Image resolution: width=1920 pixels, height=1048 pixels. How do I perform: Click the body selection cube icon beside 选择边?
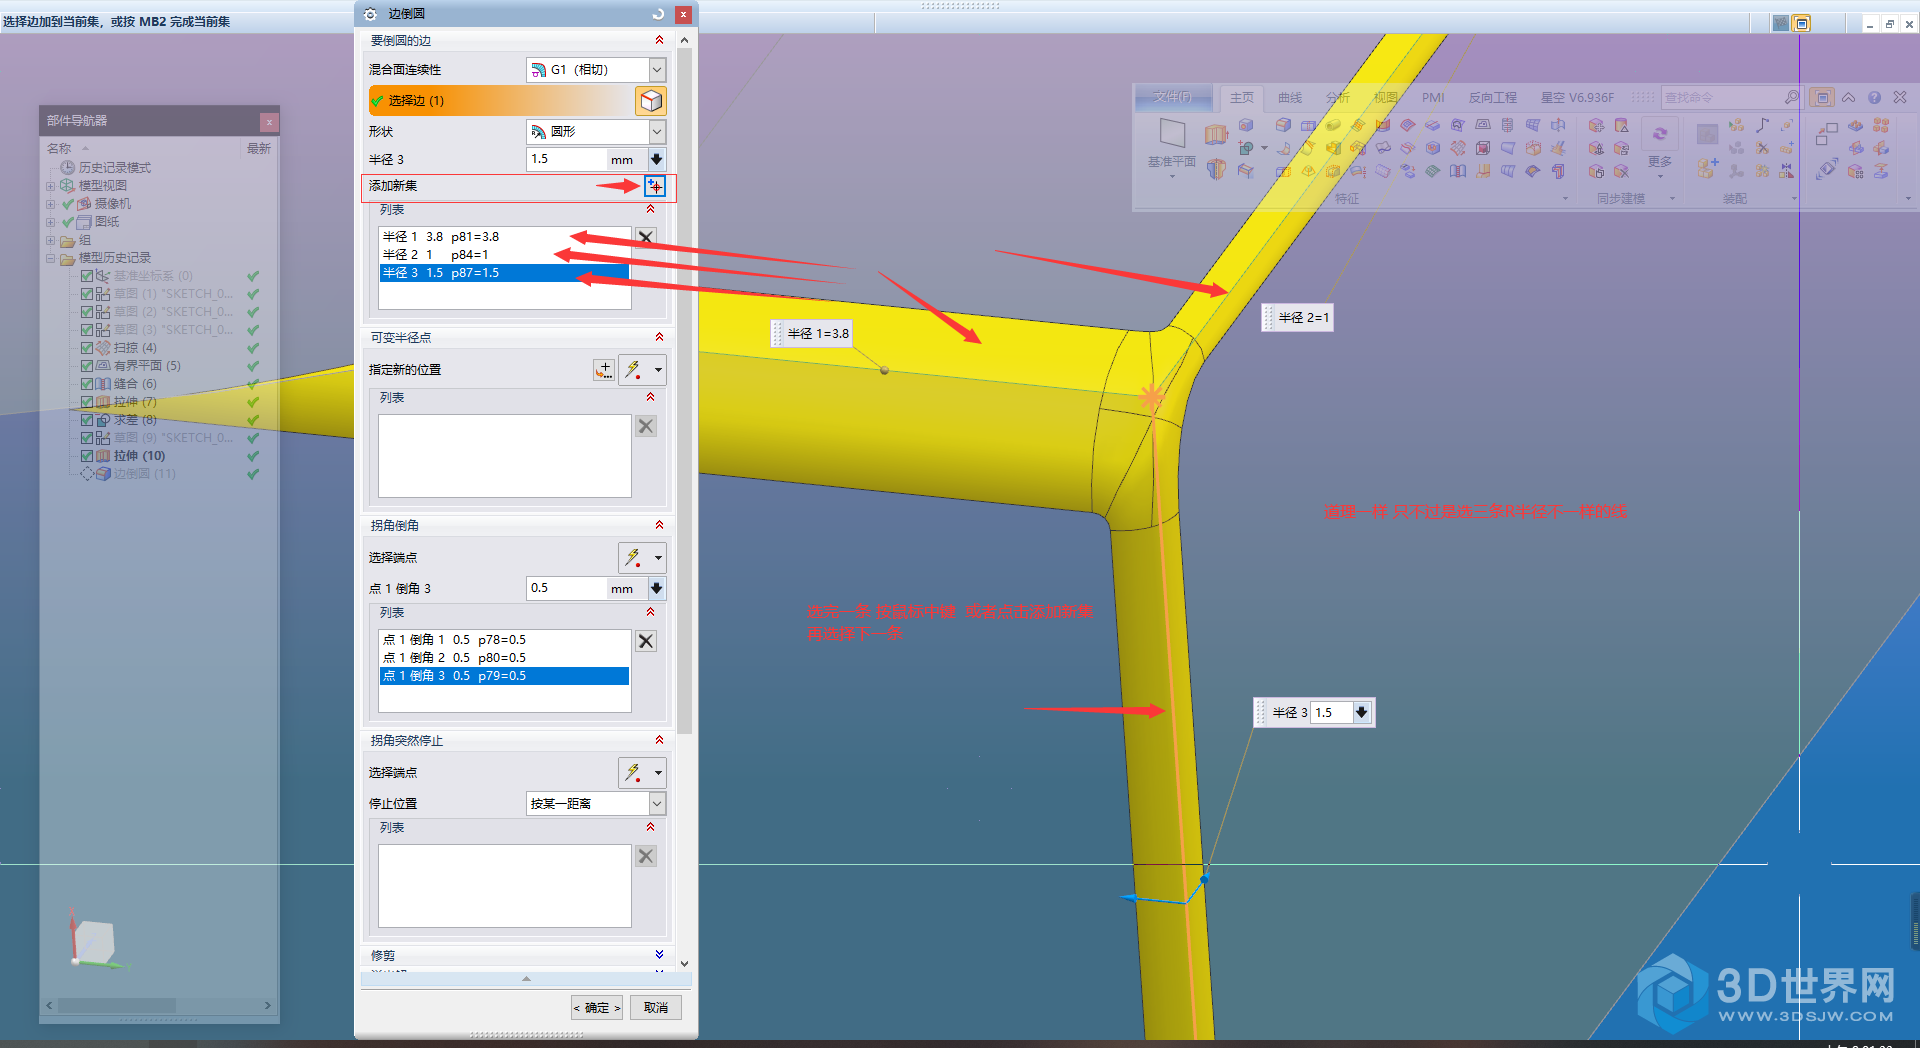tap(651, 100)
